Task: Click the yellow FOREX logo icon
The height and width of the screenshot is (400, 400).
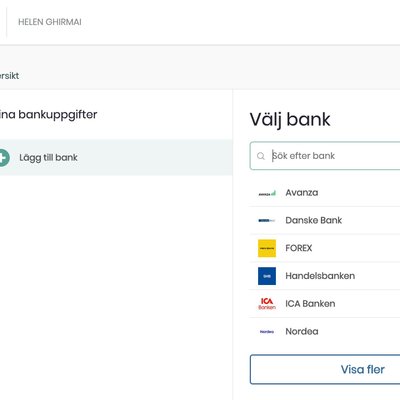Action: (267, 248)
